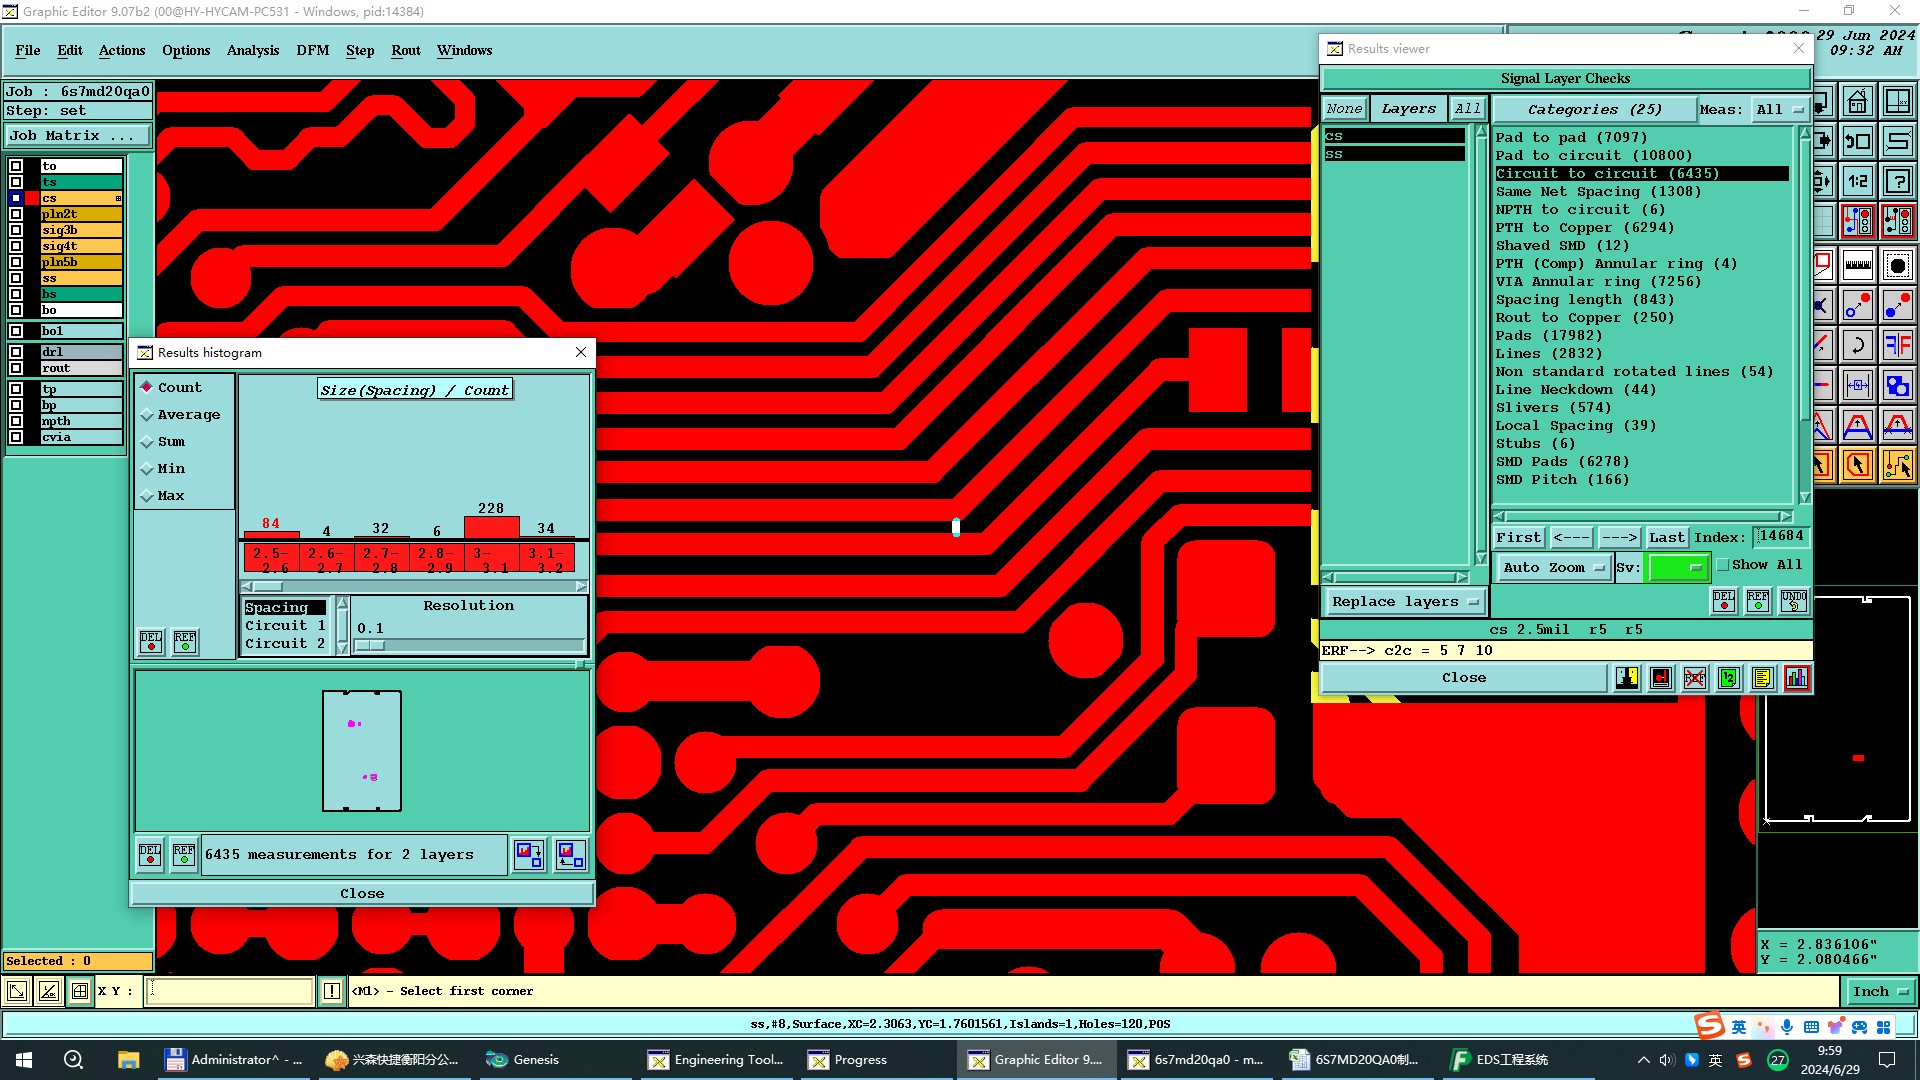Click the XY pan window icon
This screenshot has height=1080, width=1920.
click(1897, 102)
